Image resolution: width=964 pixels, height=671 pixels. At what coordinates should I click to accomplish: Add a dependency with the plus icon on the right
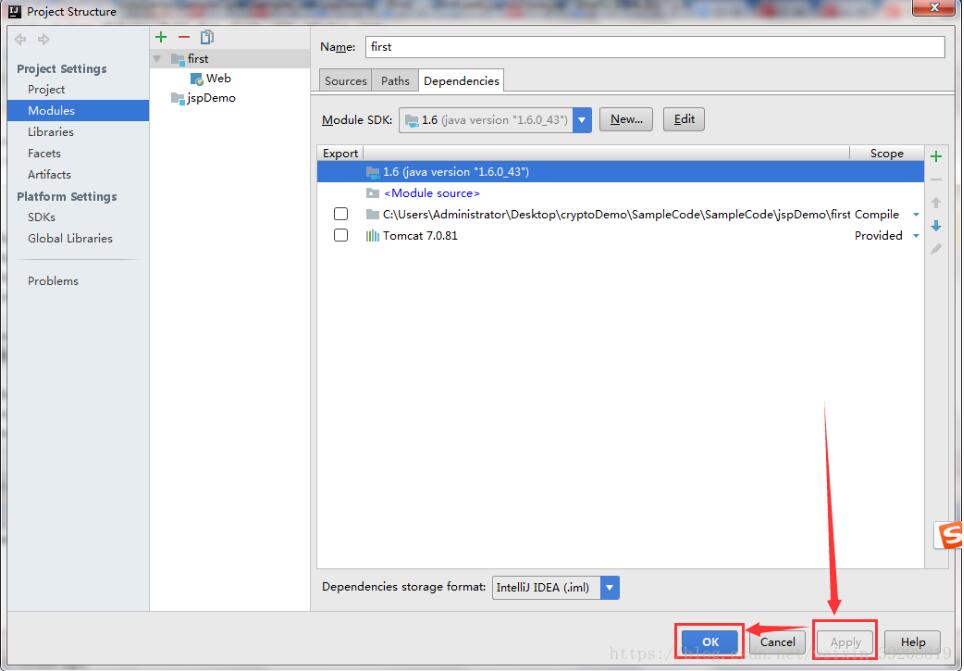tap(935, 156)
